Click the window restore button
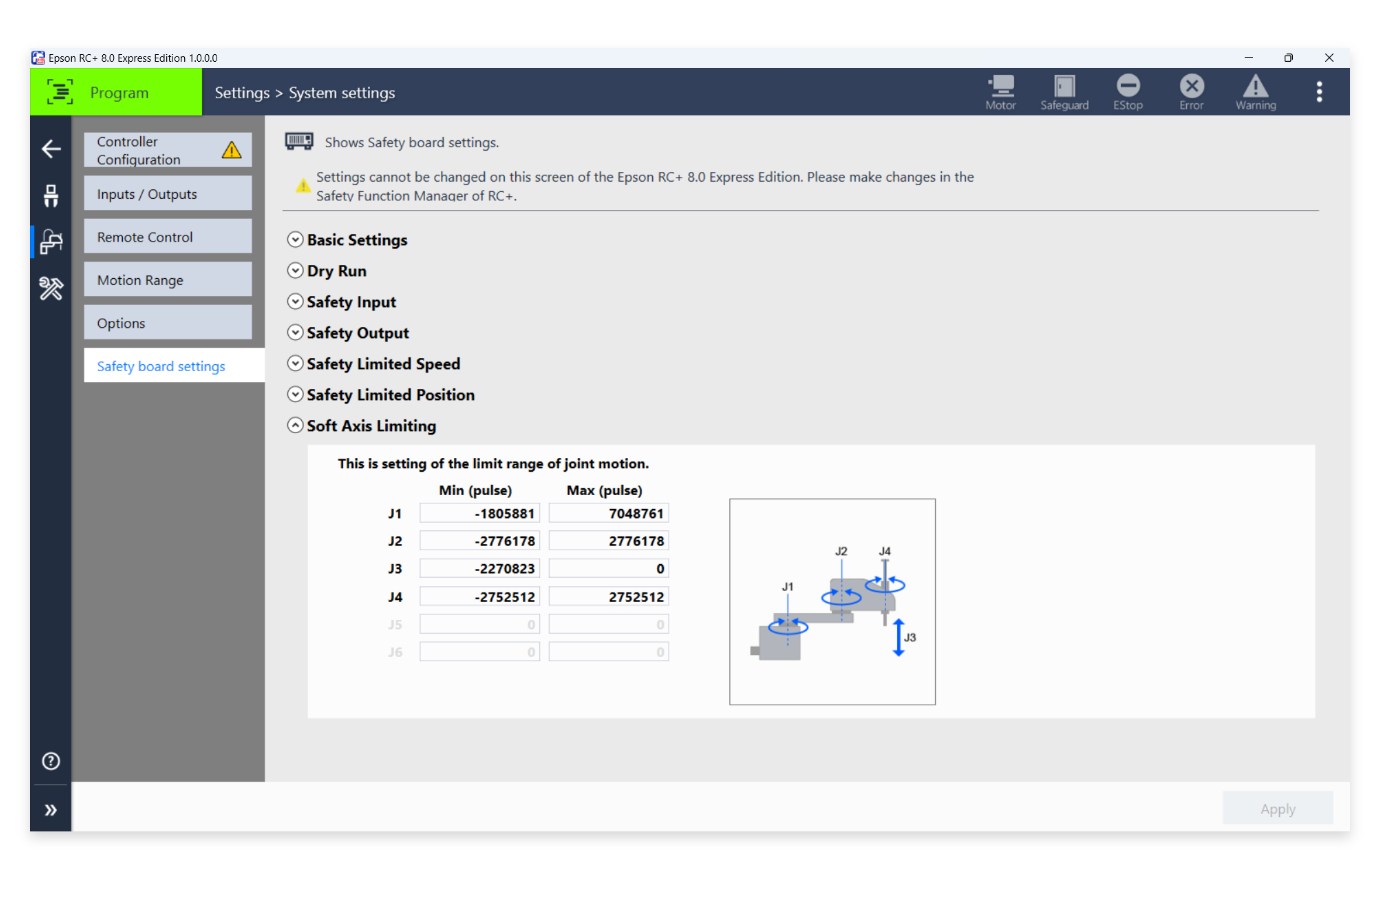Screen dimensions: 1380x920 point(1288,58)
